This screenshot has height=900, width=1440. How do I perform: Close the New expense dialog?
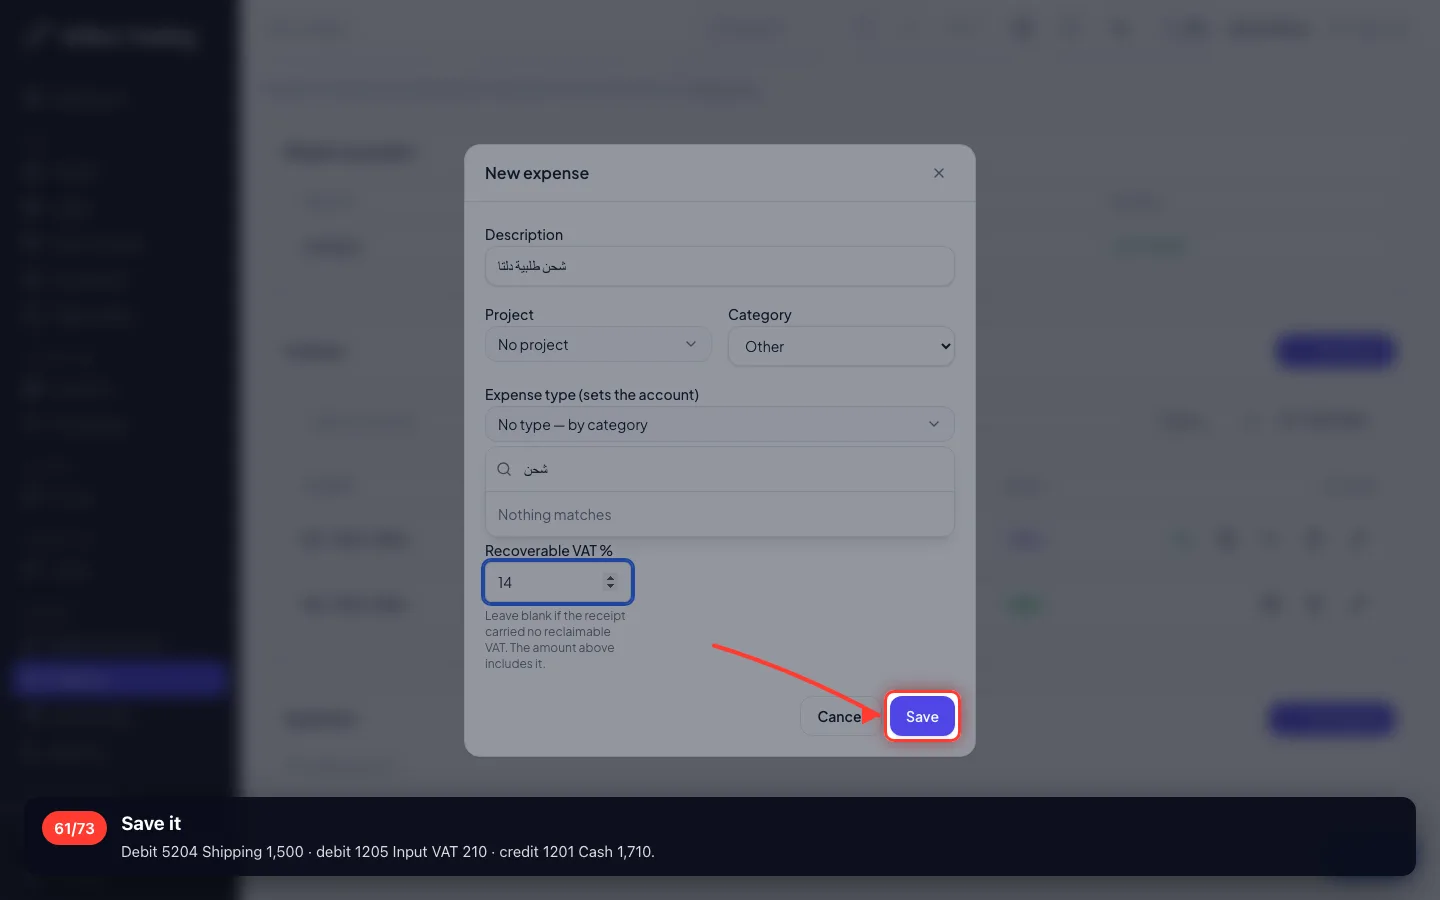click(x=939, y=173)
